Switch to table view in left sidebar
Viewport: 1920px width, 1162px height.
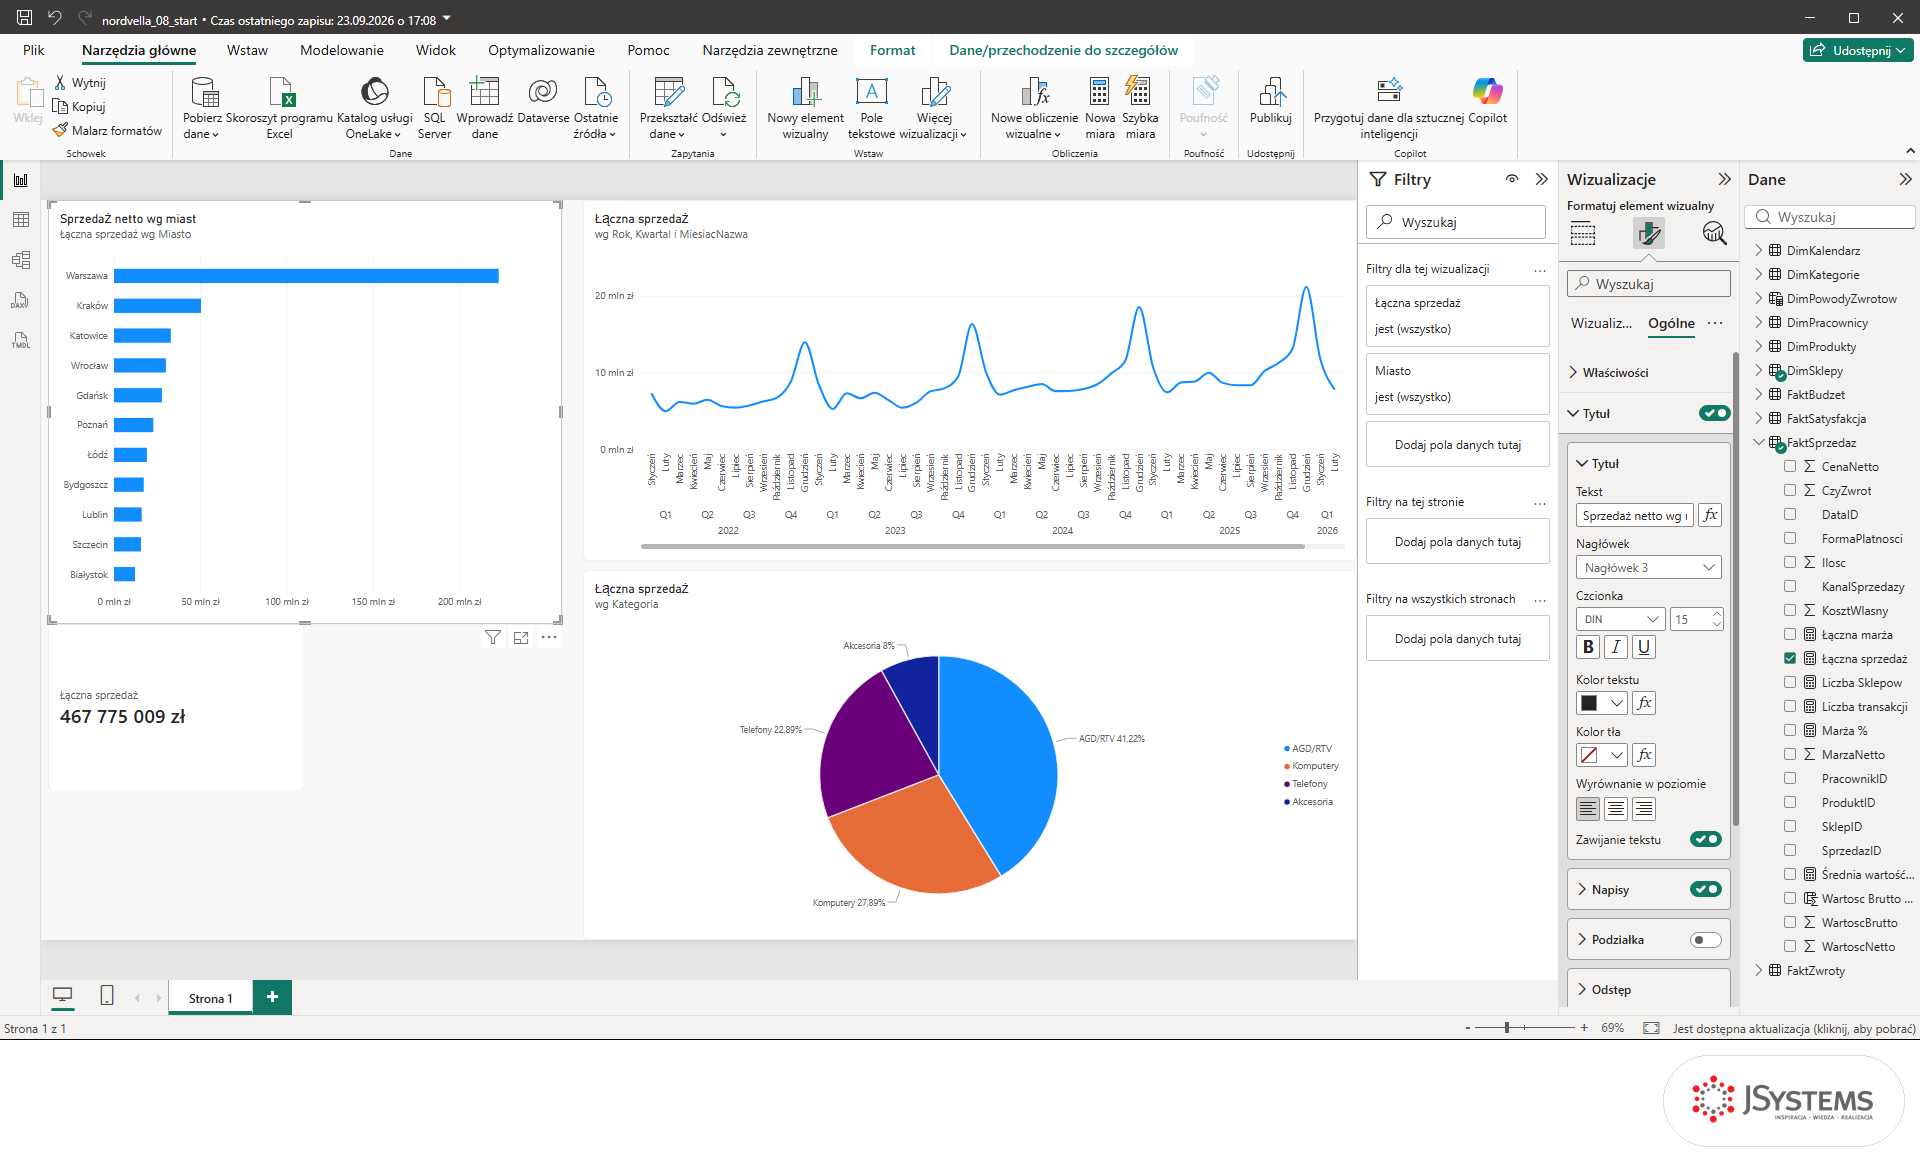point(21,220)
